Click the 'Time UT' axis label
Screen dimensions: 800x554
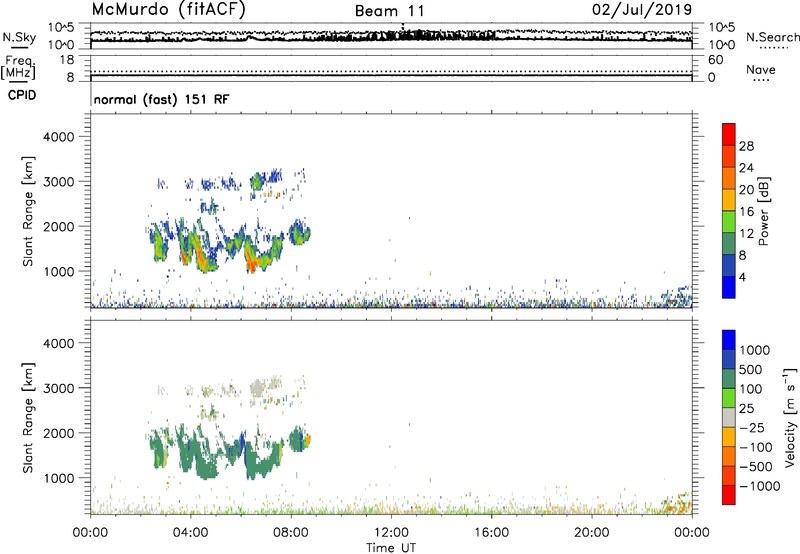[391, 548]
